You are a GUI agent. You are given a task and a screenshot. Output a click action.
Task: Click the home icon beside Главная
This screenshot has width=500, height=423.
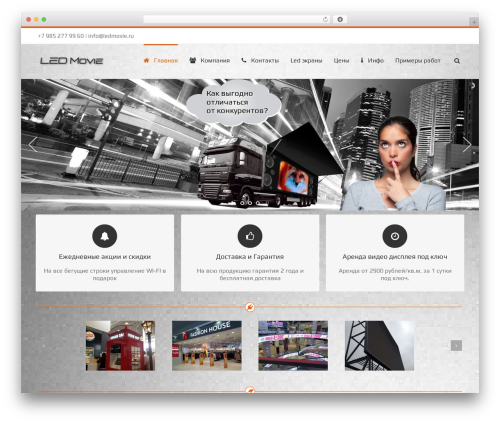146,60
